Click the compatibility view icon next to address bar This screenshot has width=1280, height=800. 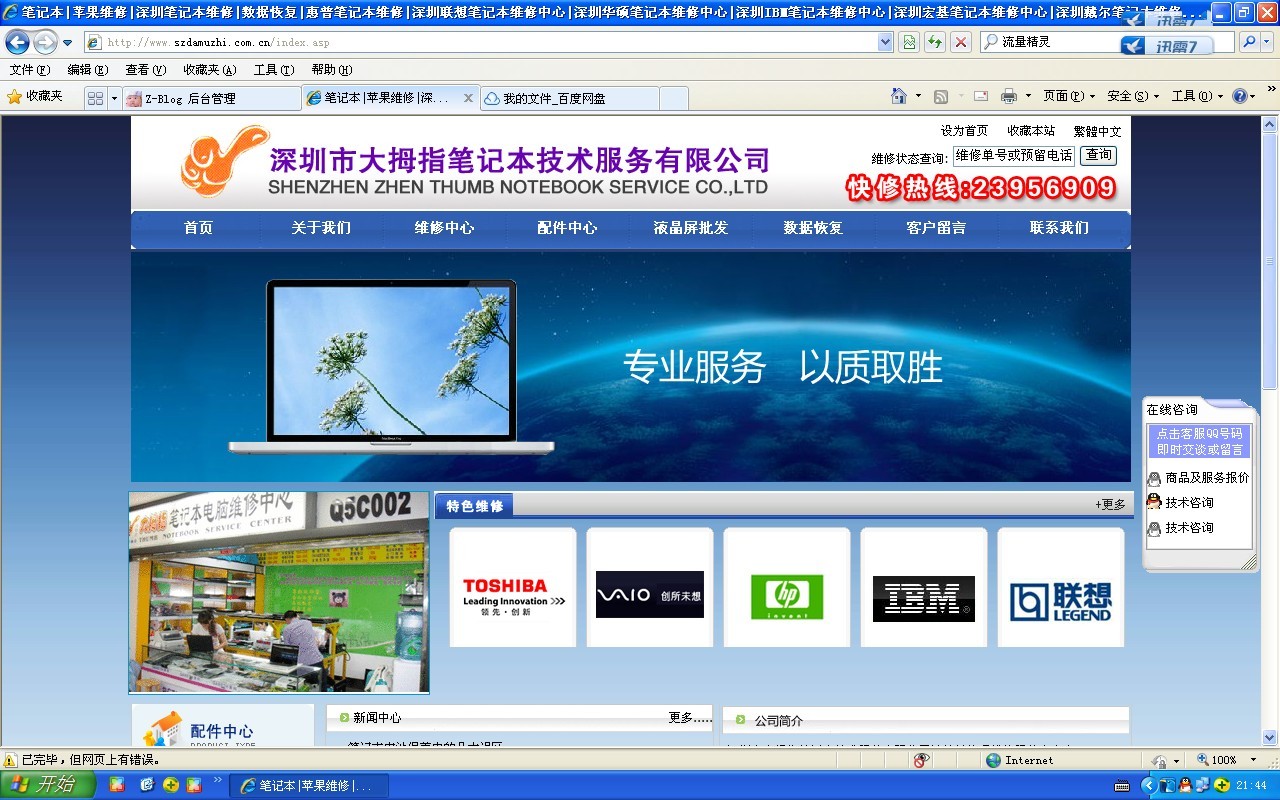[909, 42]
